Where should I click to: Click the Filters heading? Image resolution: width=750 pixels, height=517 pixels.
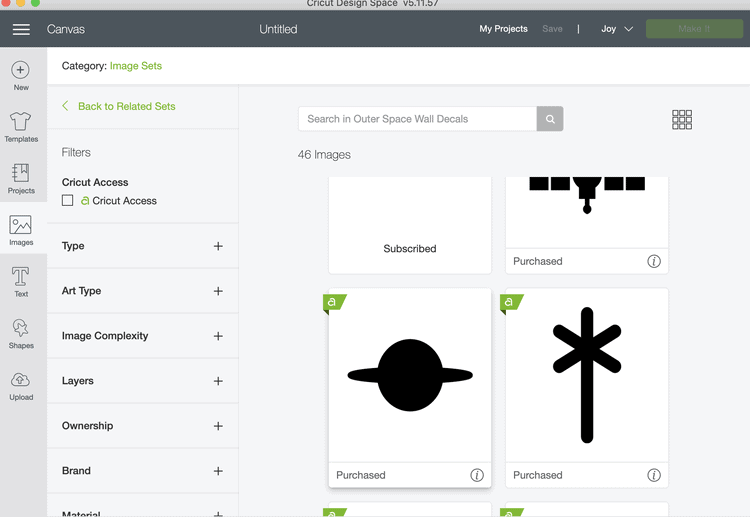(76, 152)
